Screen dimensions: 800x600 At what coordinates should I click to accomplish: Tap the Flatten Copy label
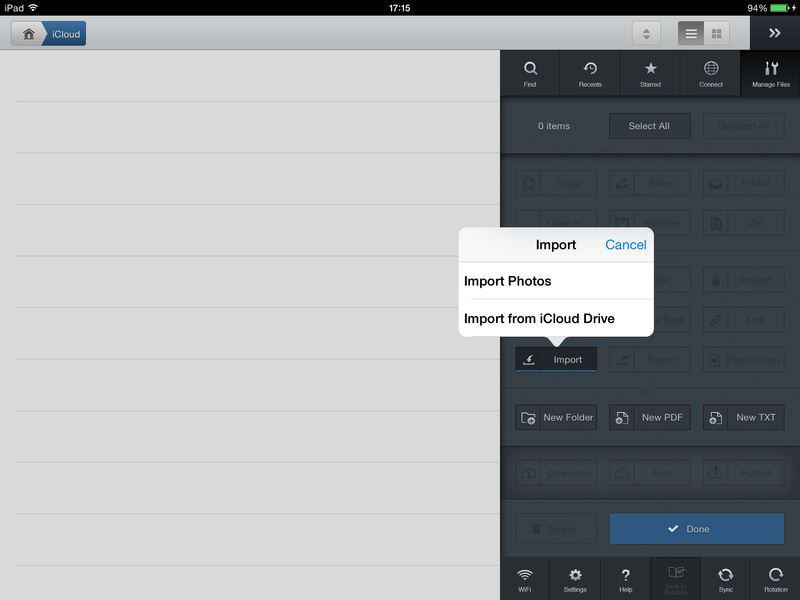tap(755, 360)
